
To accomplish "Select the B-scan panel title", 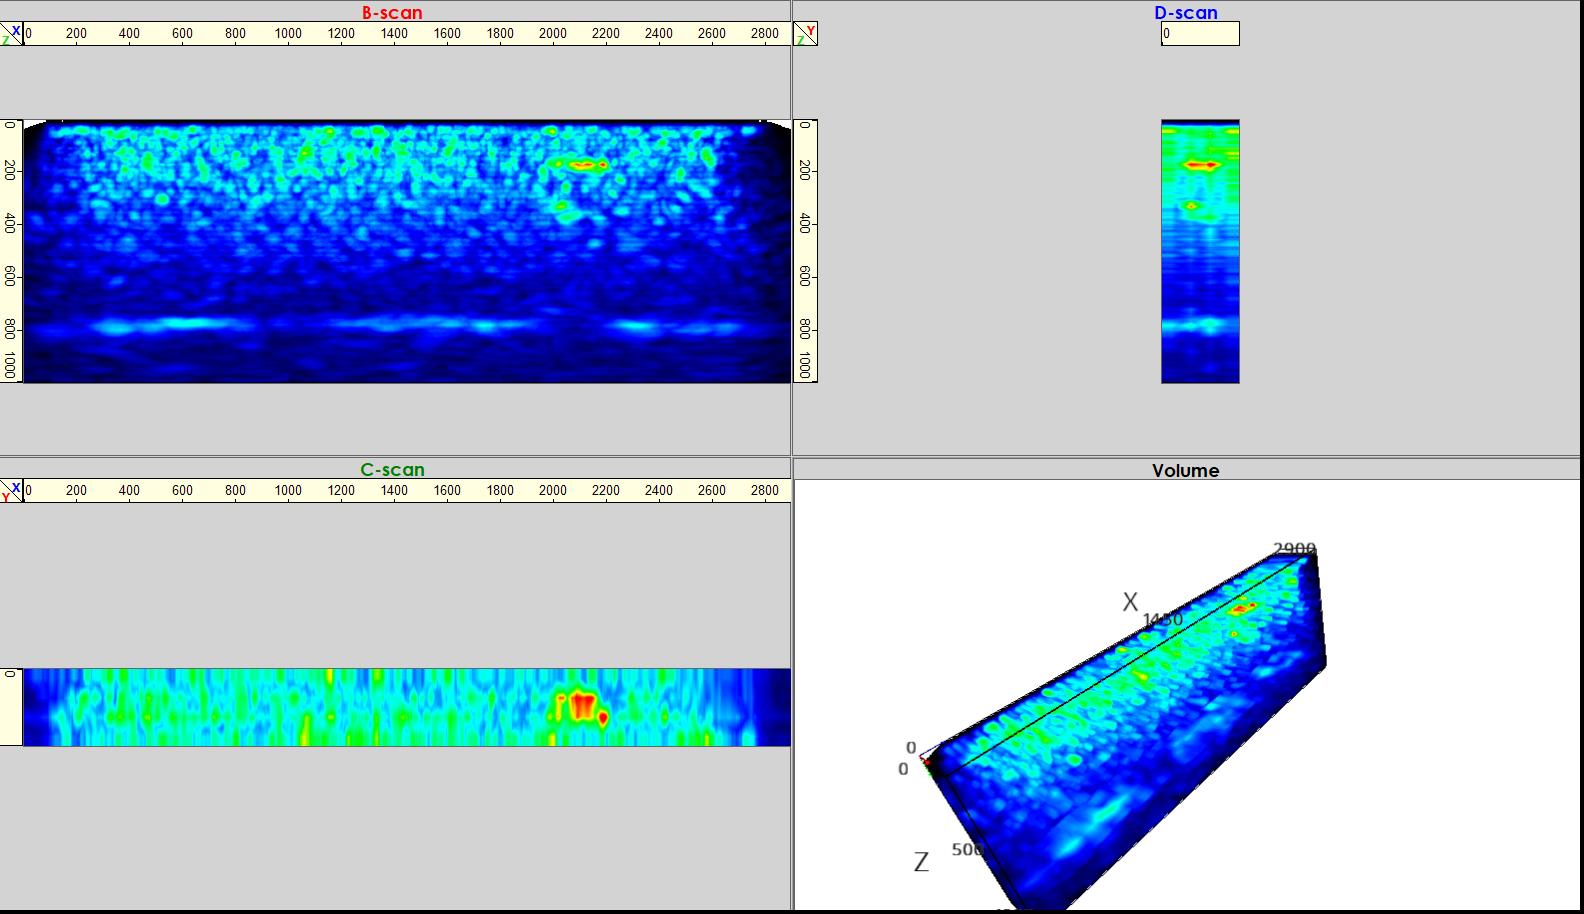I will [392, 13].
